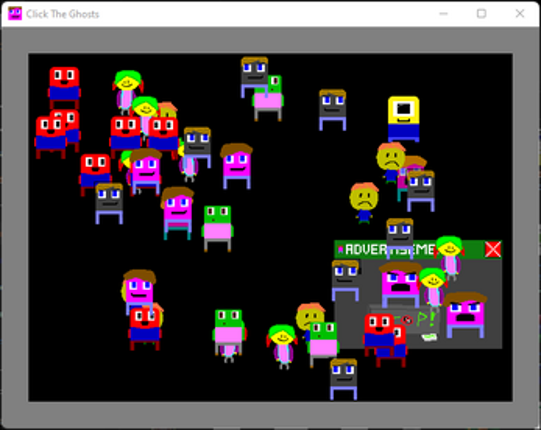Viewport: 541px width, 430px height.
Task: Click the one-eyed green character on the pink chair
Action: pos(269,98)
